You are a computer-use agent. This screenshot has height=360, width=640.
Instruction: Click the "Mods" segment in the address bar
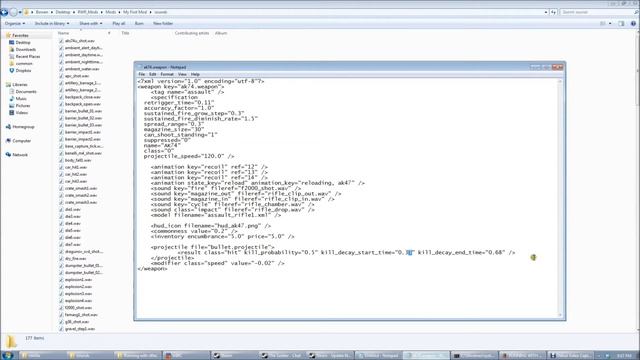point(111,12)
